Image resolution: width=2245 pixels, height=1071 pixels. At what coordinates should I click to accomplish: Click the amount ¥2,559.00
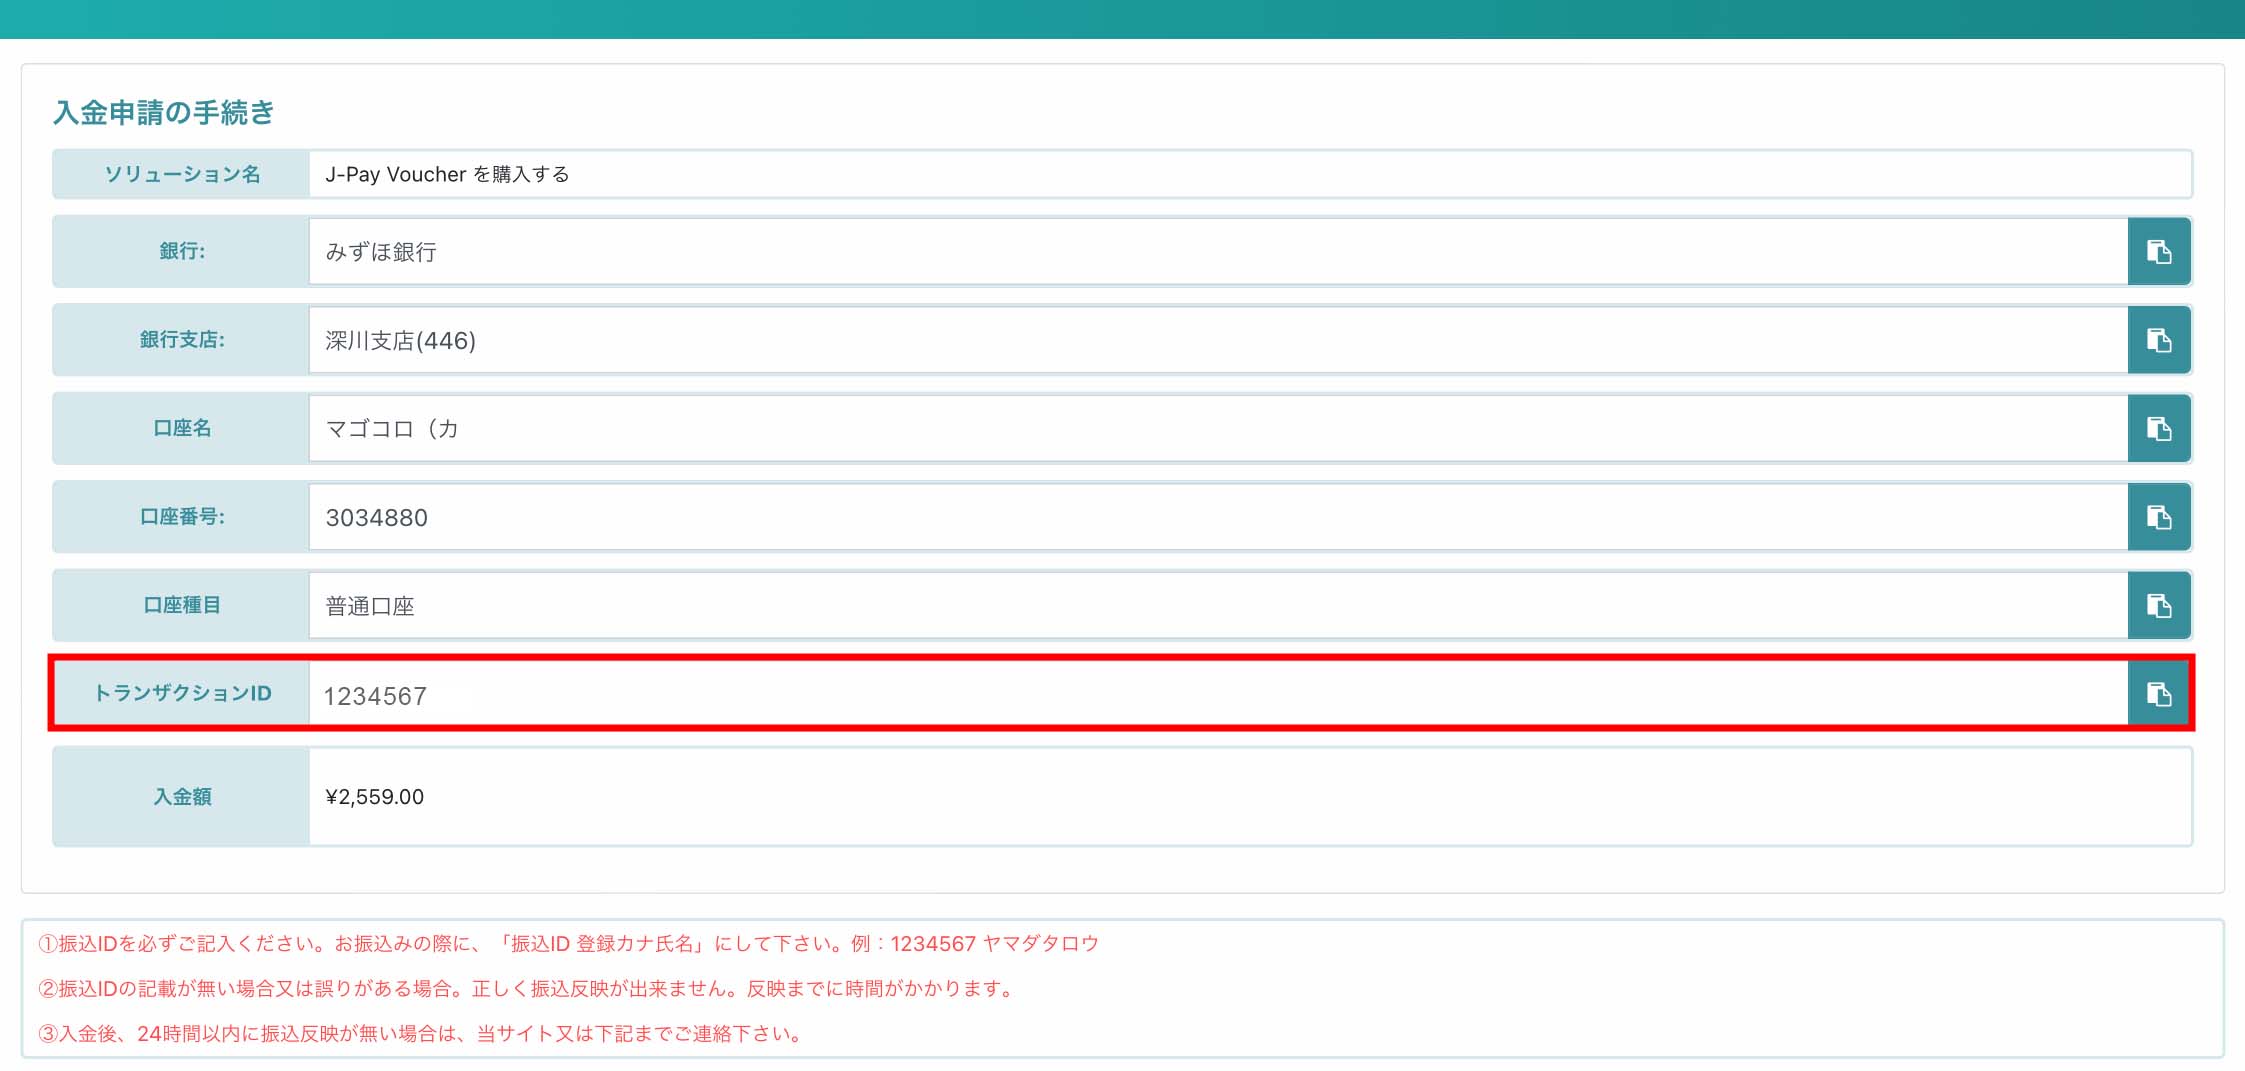[x=375, y=797]
